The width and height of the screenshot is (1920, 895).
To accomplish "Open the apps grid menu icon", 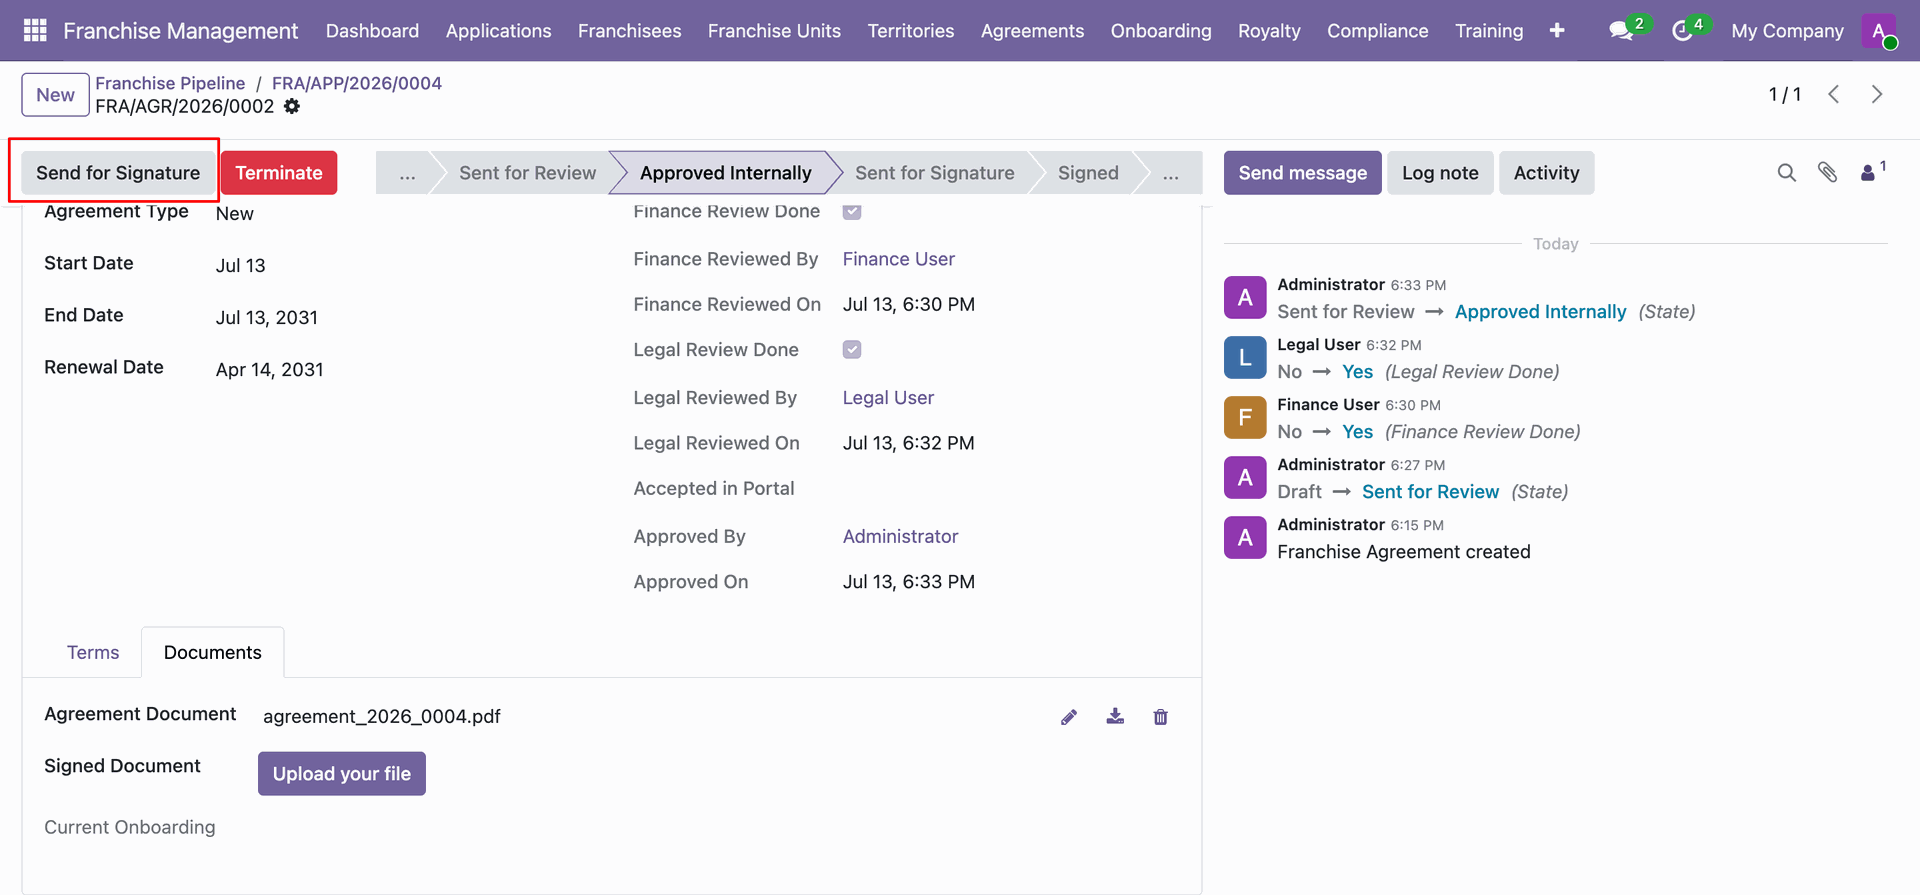I will tap(35, 31).
